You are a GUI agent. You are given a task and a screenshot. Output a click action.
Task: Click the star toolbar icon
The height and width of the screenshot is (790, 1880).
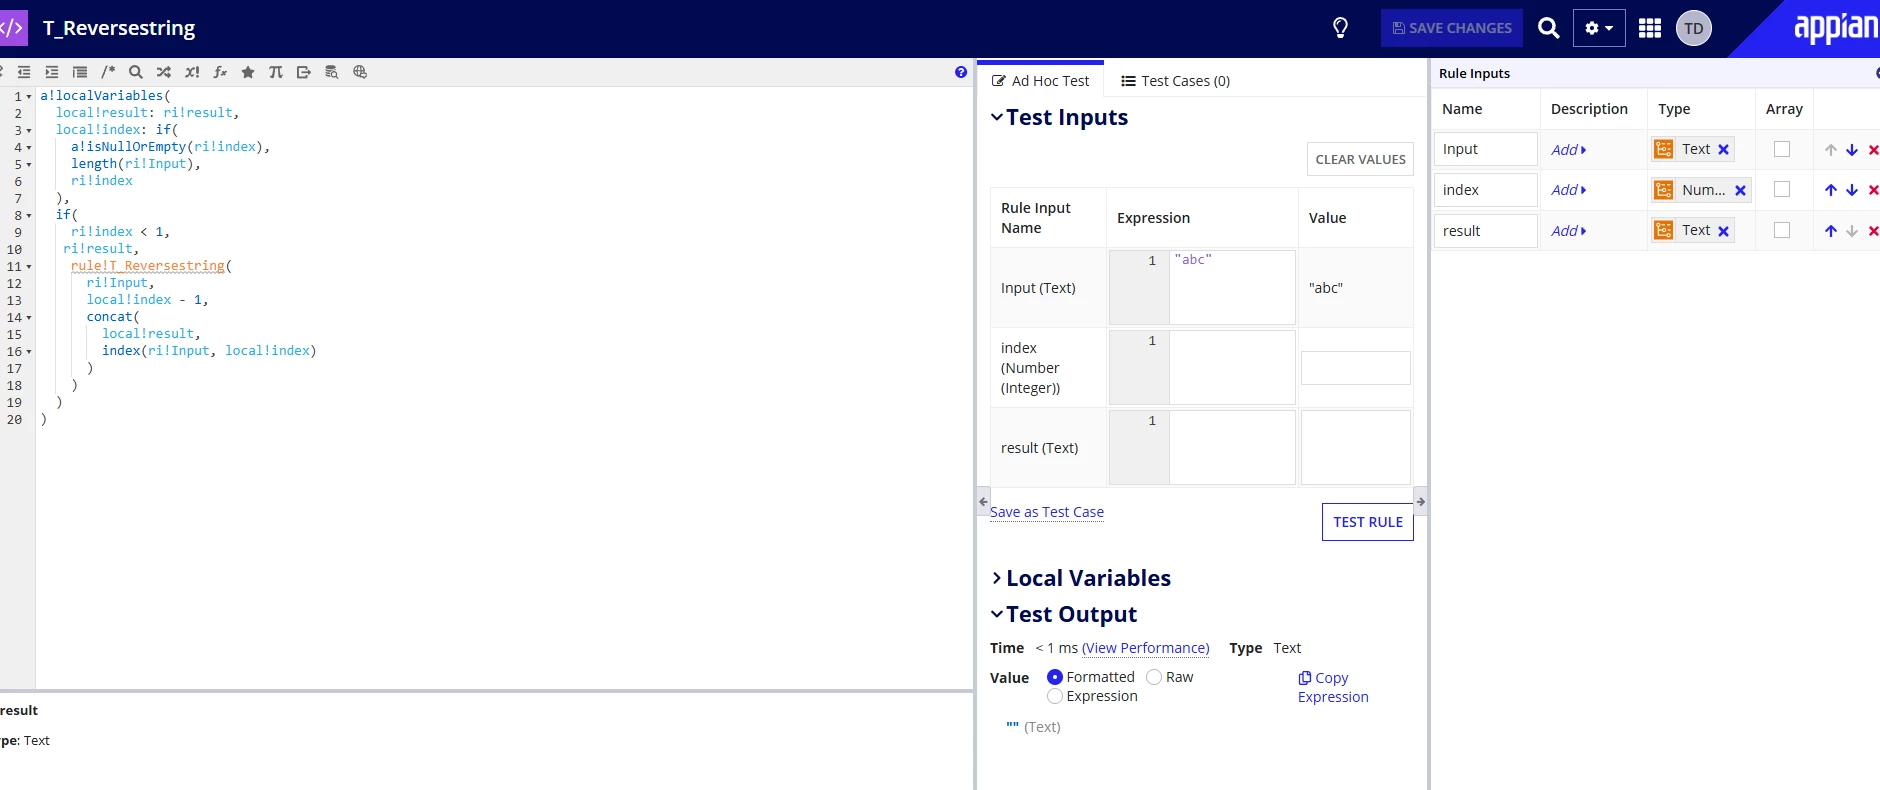coord(248,72)
